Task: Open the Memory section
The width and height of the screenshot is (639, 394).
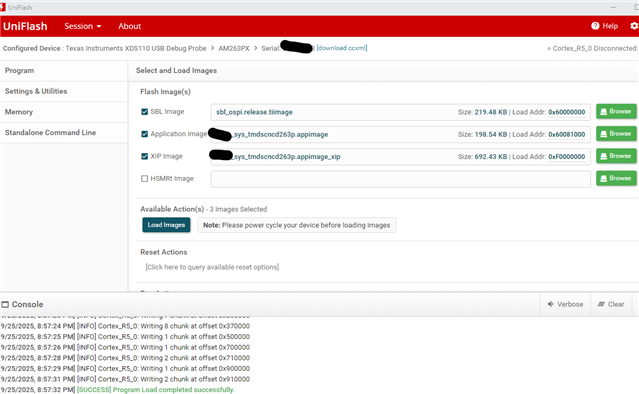Action: point(64,112)
